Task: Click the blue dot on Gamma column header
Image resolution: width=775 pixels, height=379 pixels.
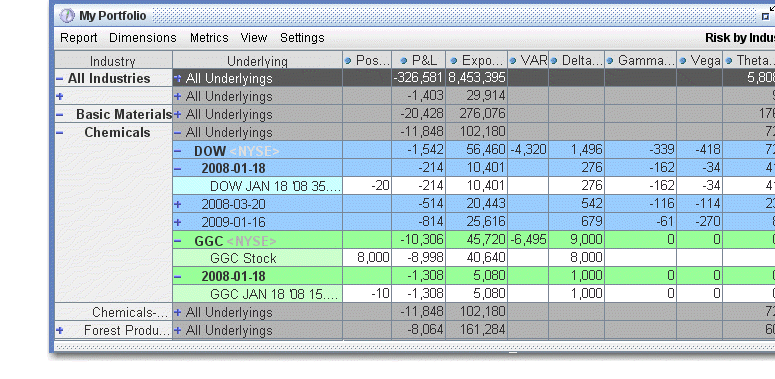Action: [610, 61]
